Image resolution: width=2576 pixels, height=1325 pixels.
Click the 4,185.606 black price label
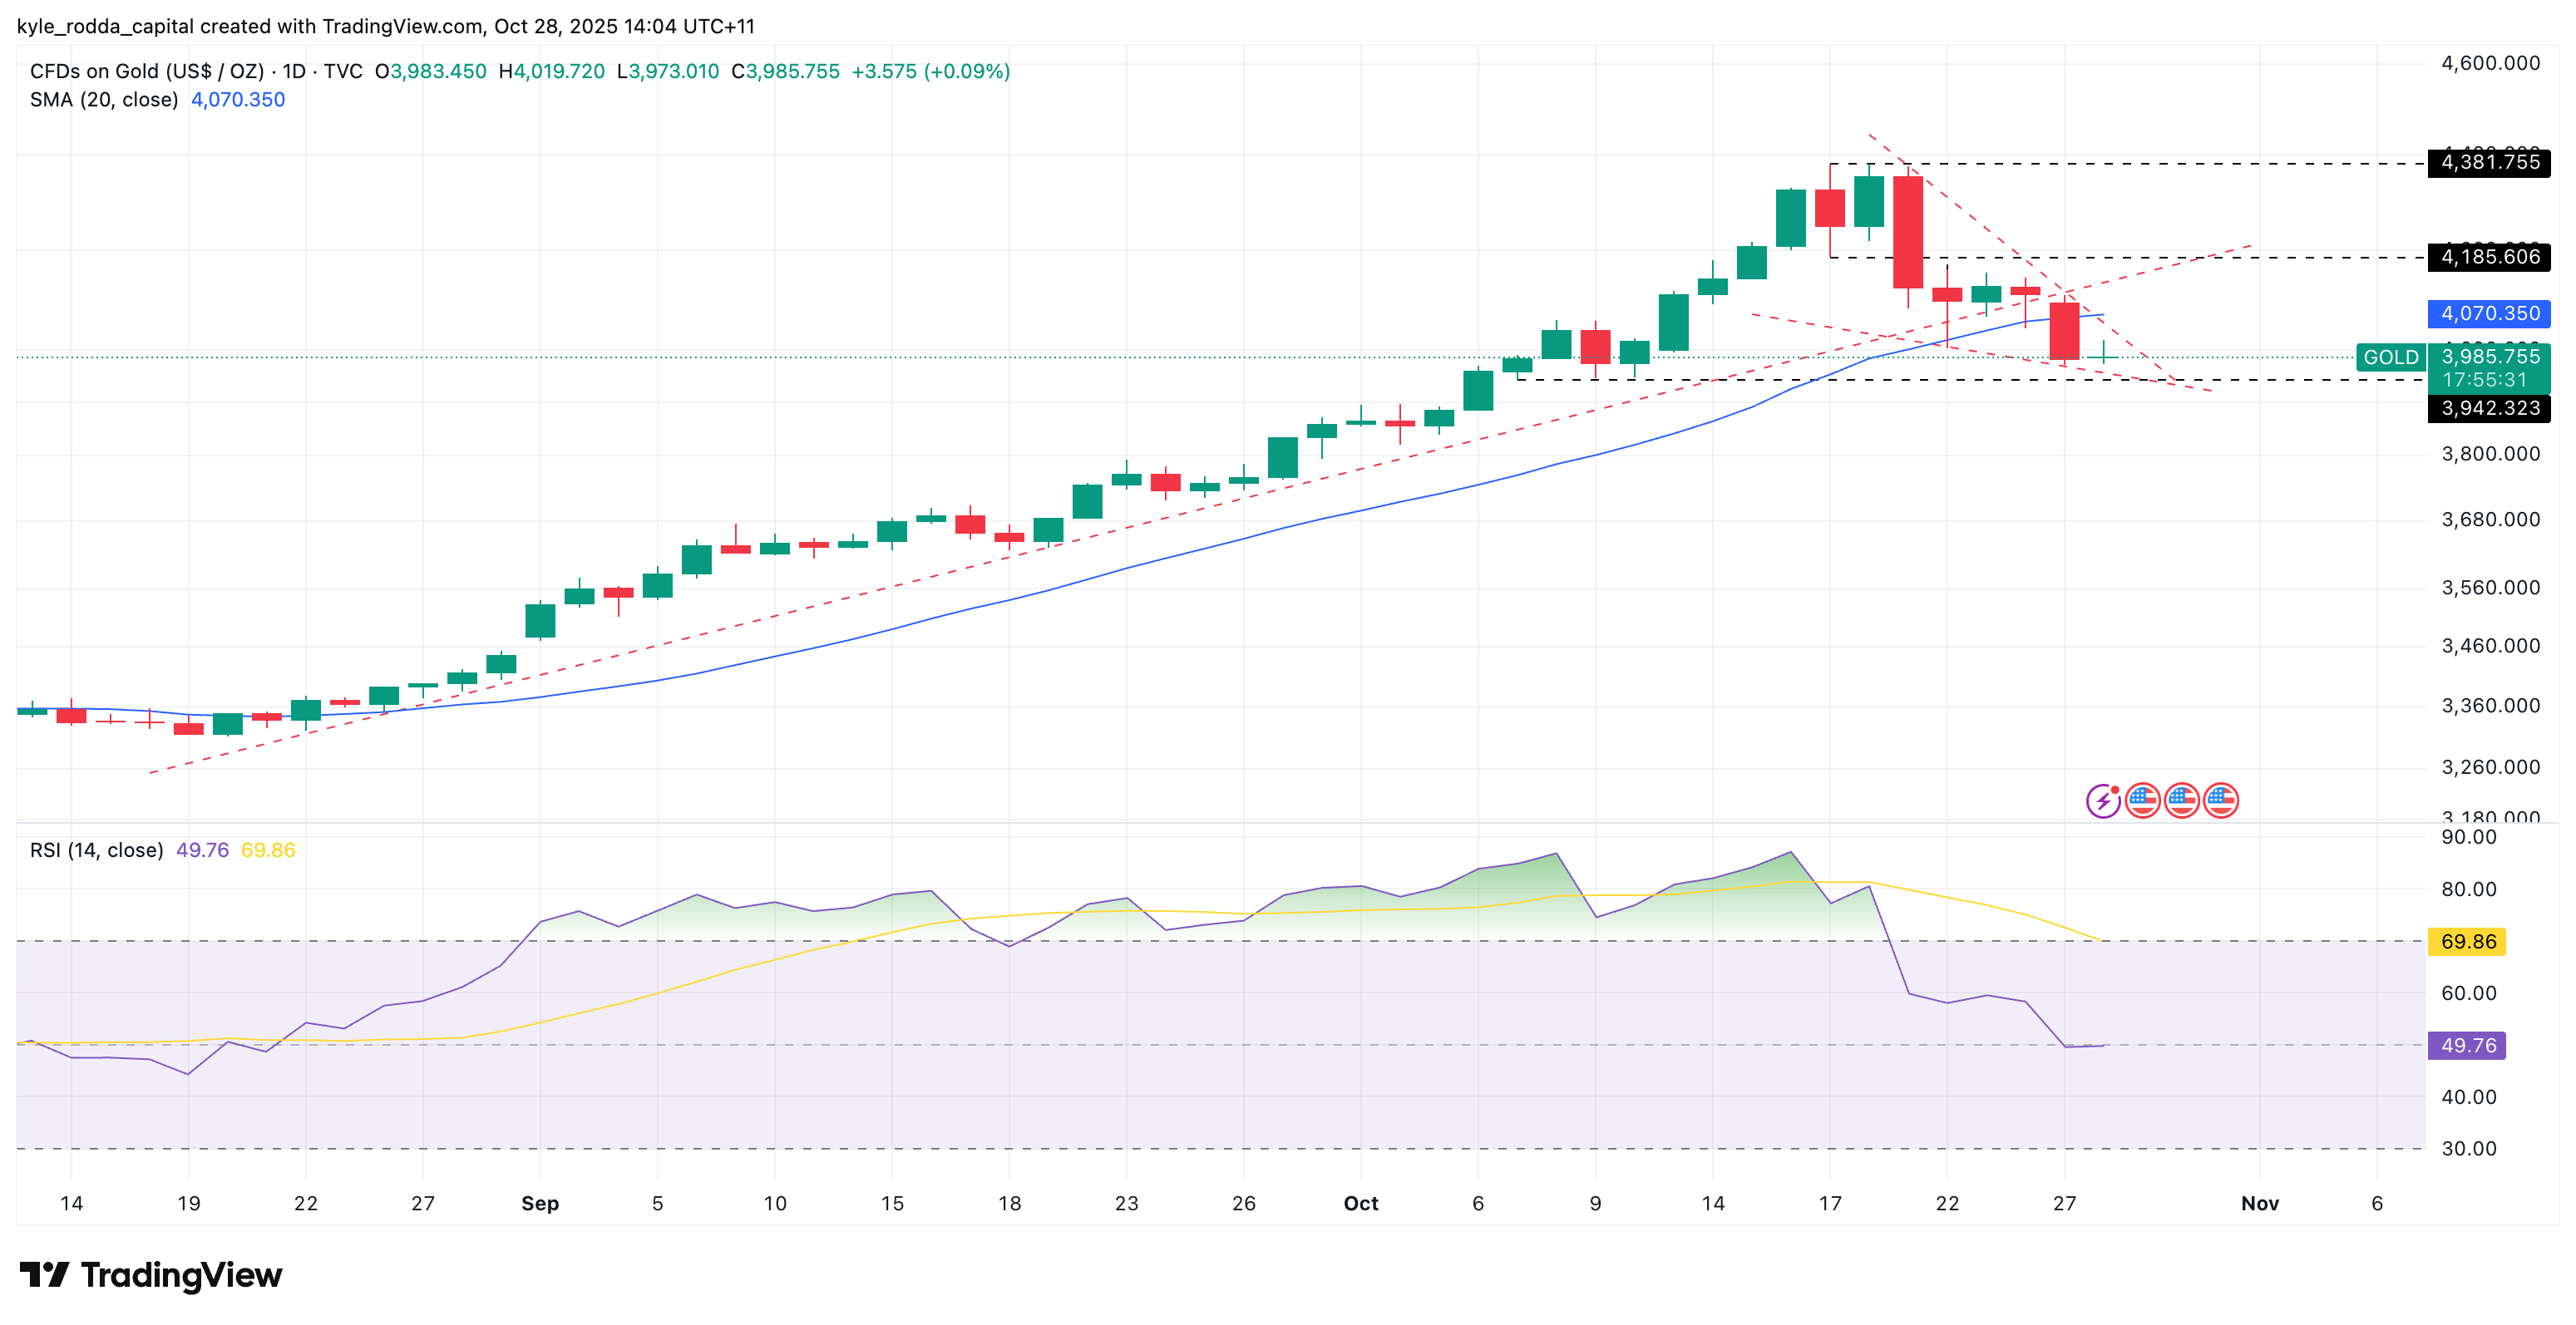[2489, 257]
